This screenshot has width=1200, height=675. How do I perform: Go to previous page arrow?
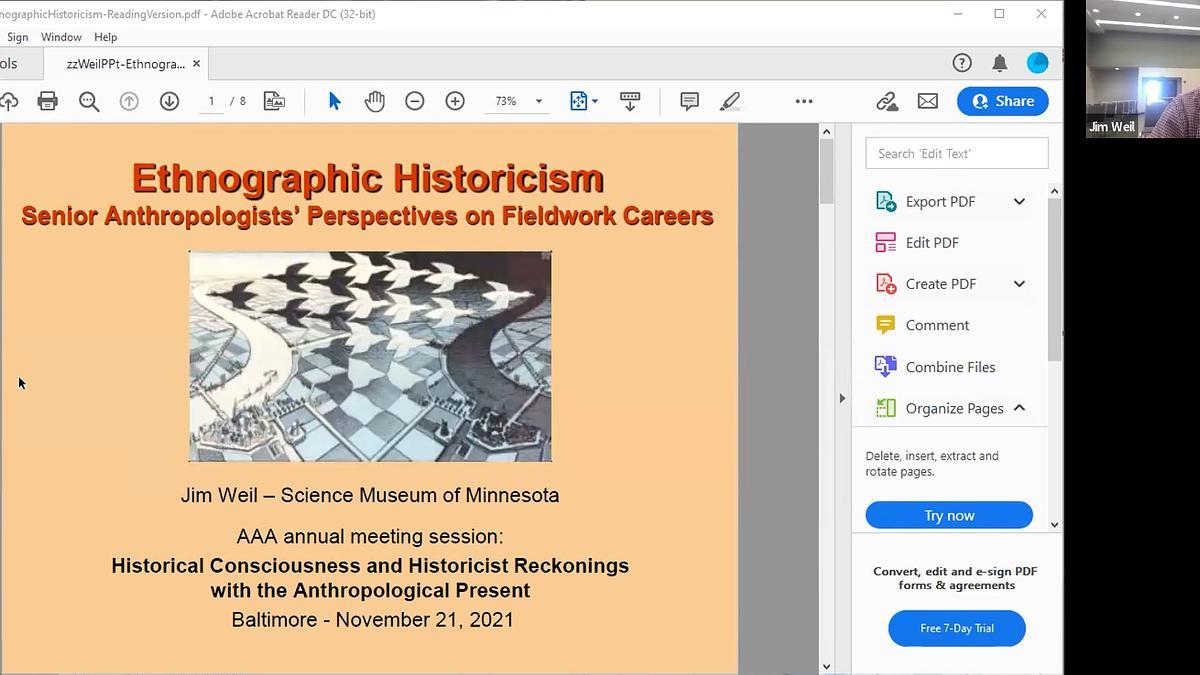[129, 101]
